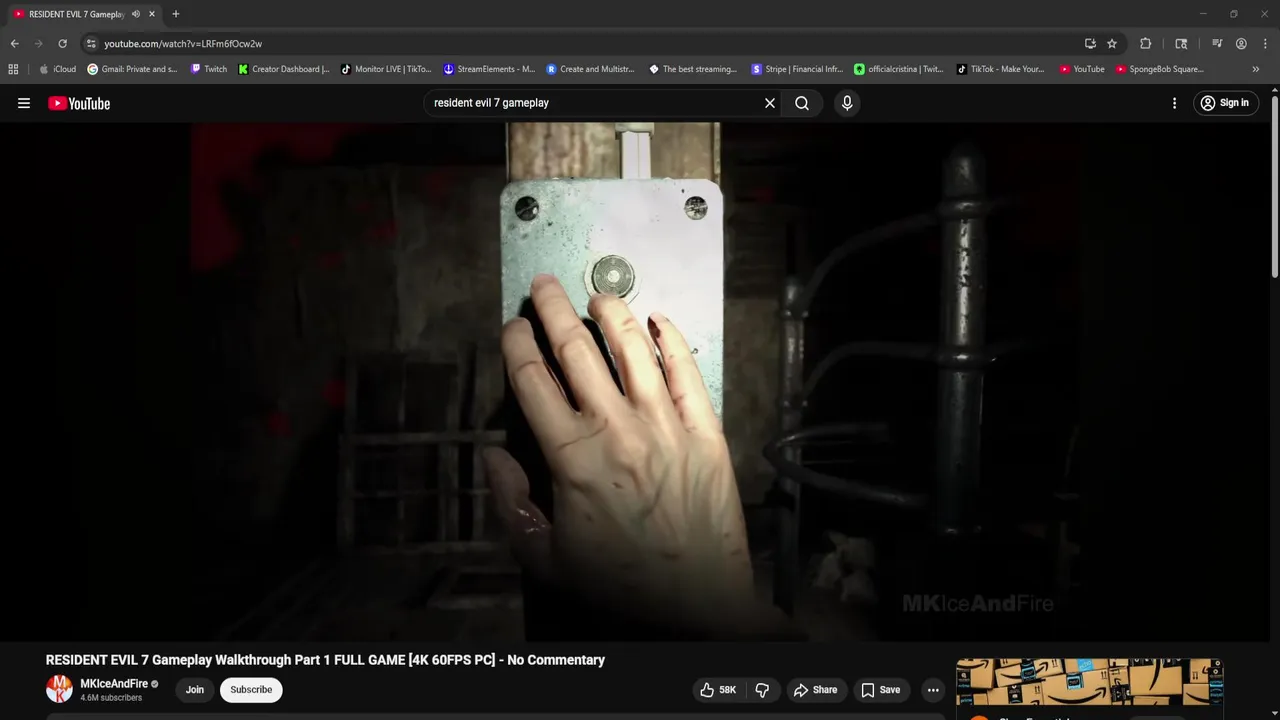Open the media controls toolbar icon
This screenshot has height=720, width=1280.
click(1217, 44)
